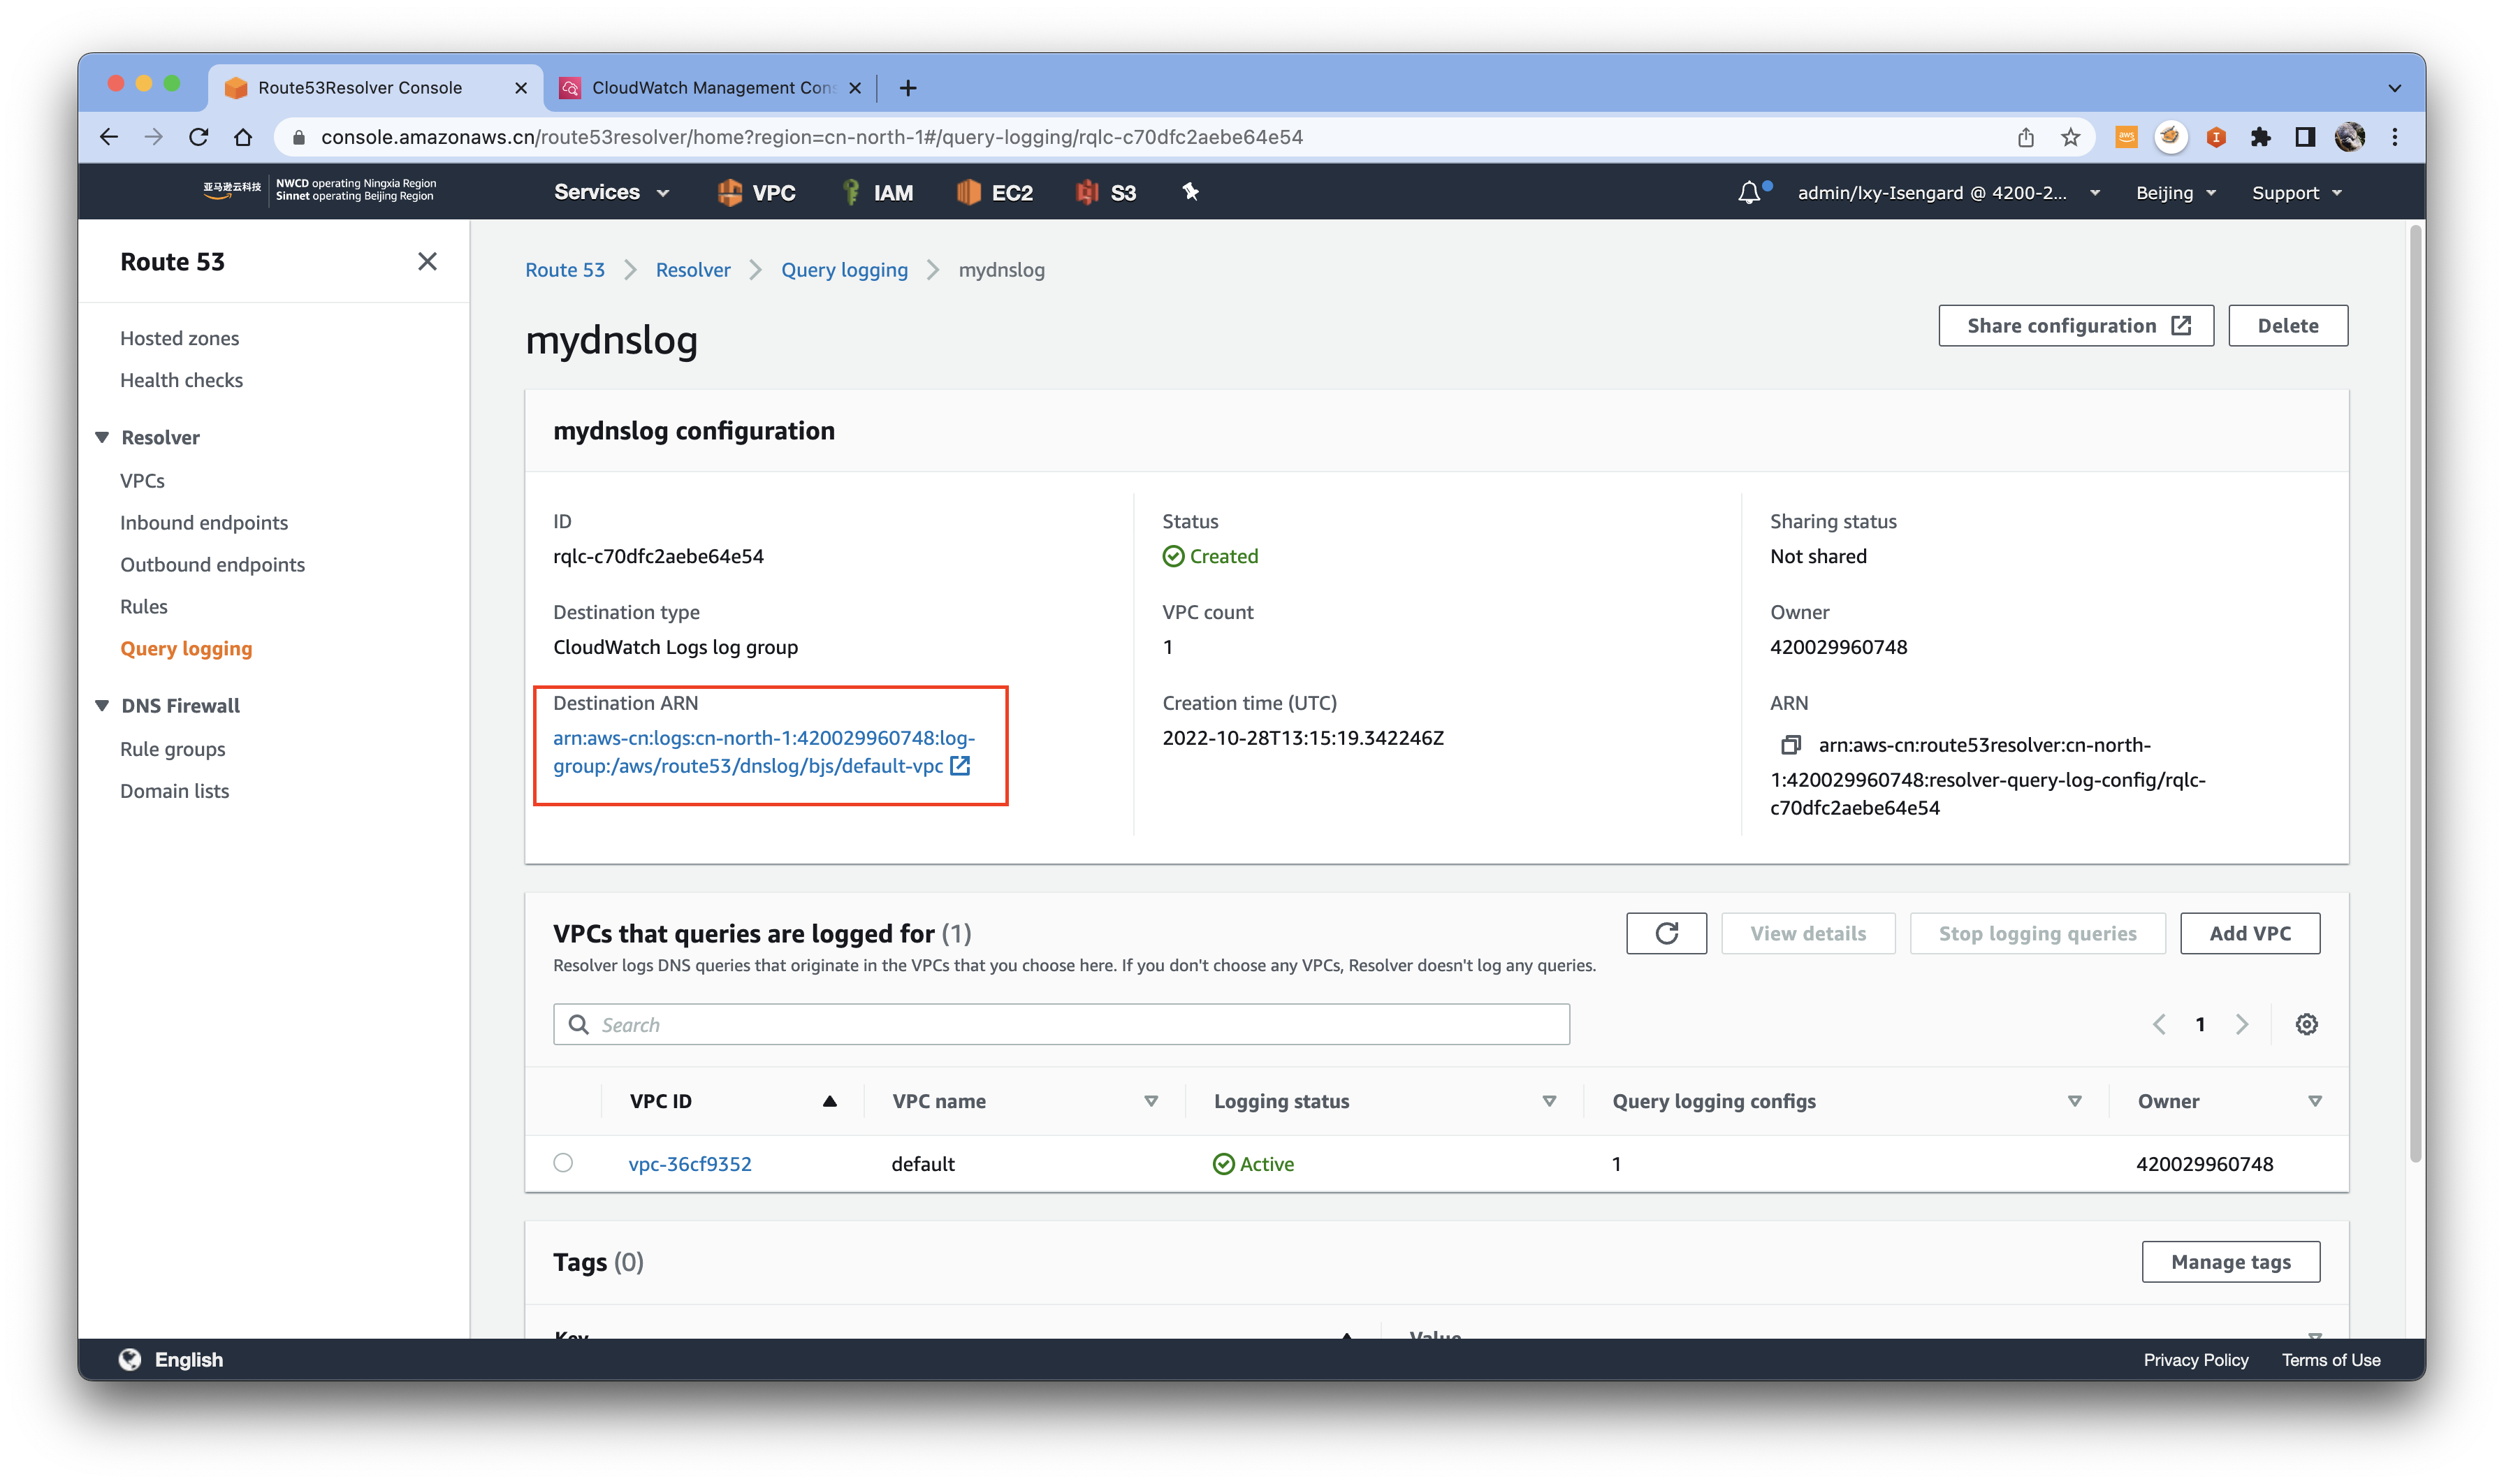
Task: Click the Delete button
Action: [x=2287, y=326]
